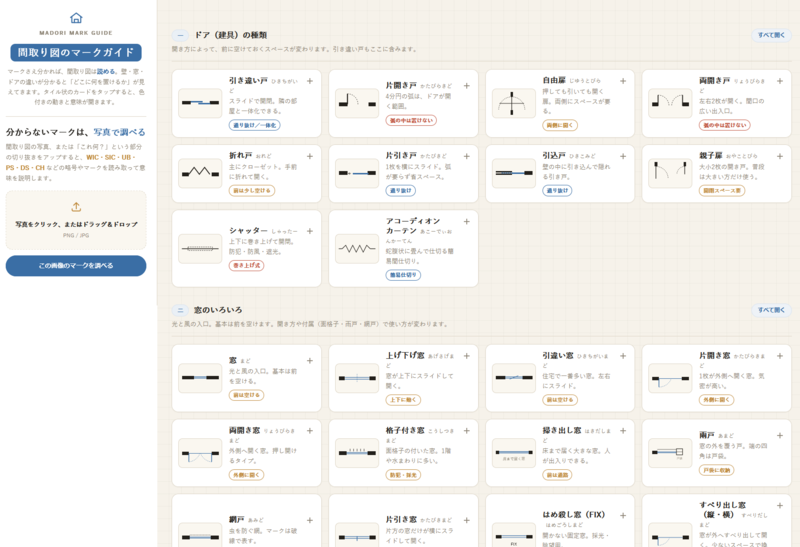Expand the 上げ下げ窓 card with plus
Image resolution: width=800 pixels, height=547 pixels.
click(x=466, y=356)
